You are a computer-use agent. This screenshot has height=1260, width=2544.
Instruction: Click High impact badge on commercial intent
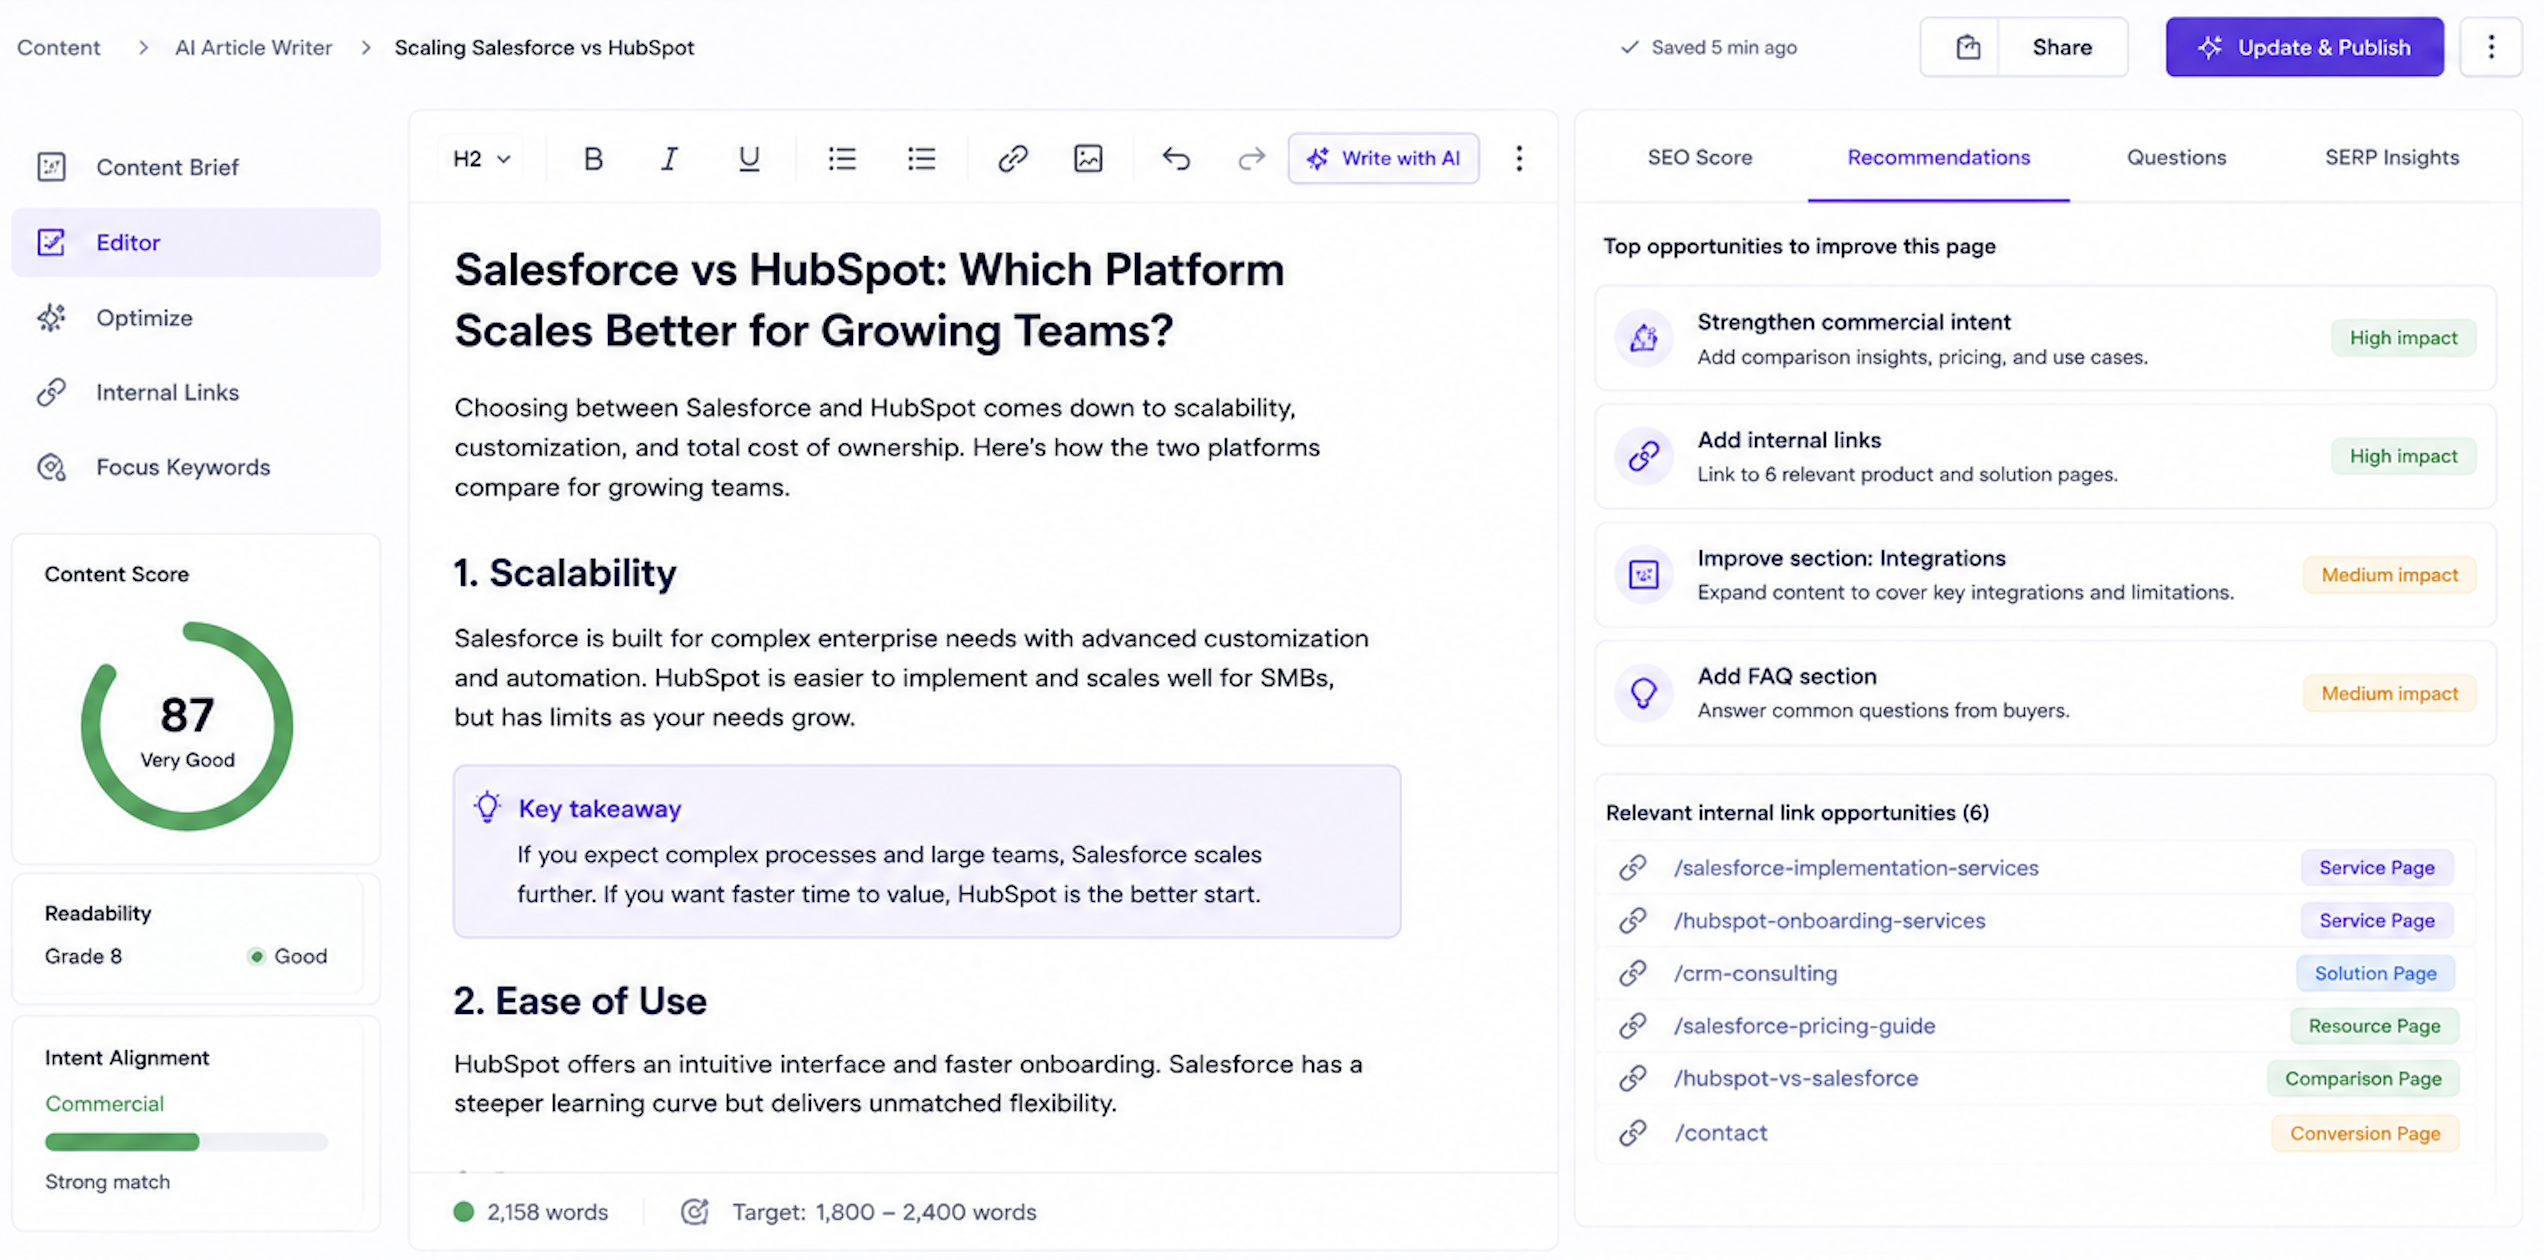pyautogui.click(x=2403, y=338)
